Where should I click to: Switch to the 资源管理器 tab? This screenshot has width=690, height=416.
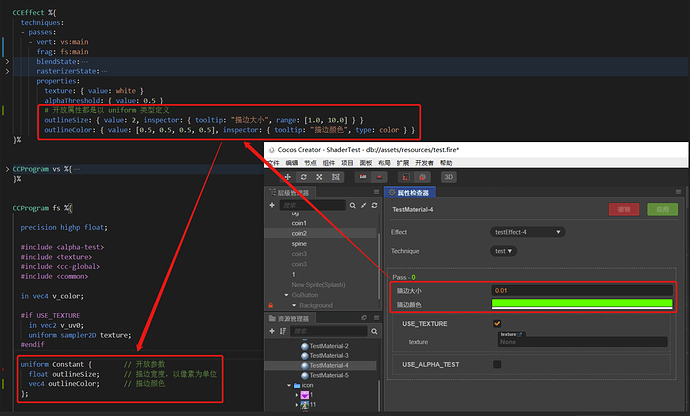[289, 318]
